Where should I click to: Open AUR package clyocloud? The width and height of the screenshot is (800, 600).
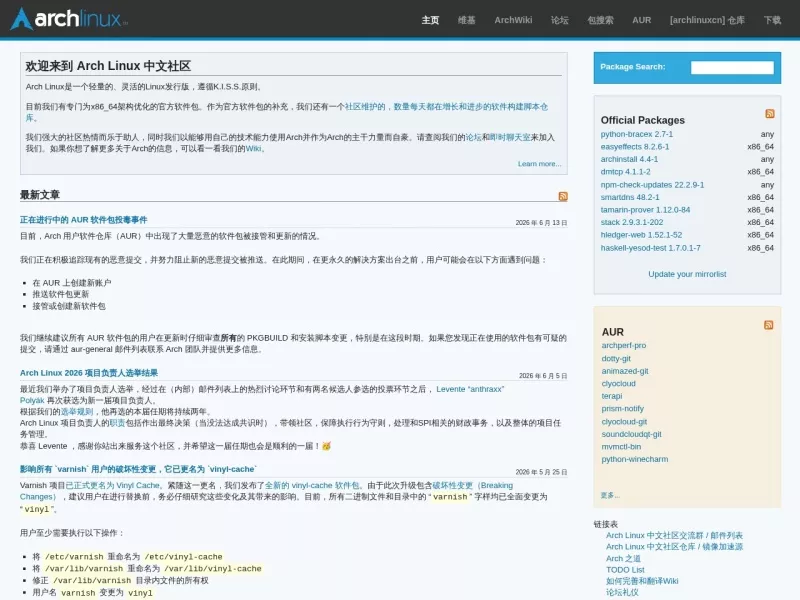pos(618,384)
